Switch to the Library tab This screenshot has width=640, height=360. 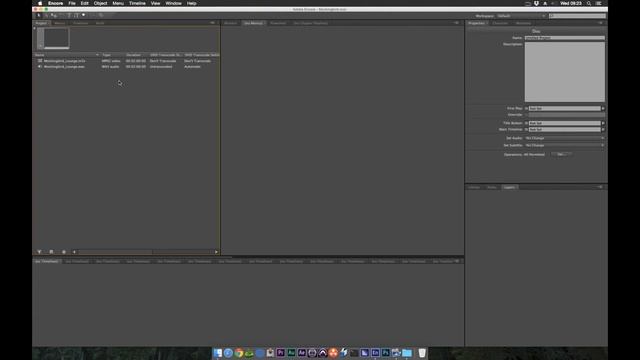point(474,187)
